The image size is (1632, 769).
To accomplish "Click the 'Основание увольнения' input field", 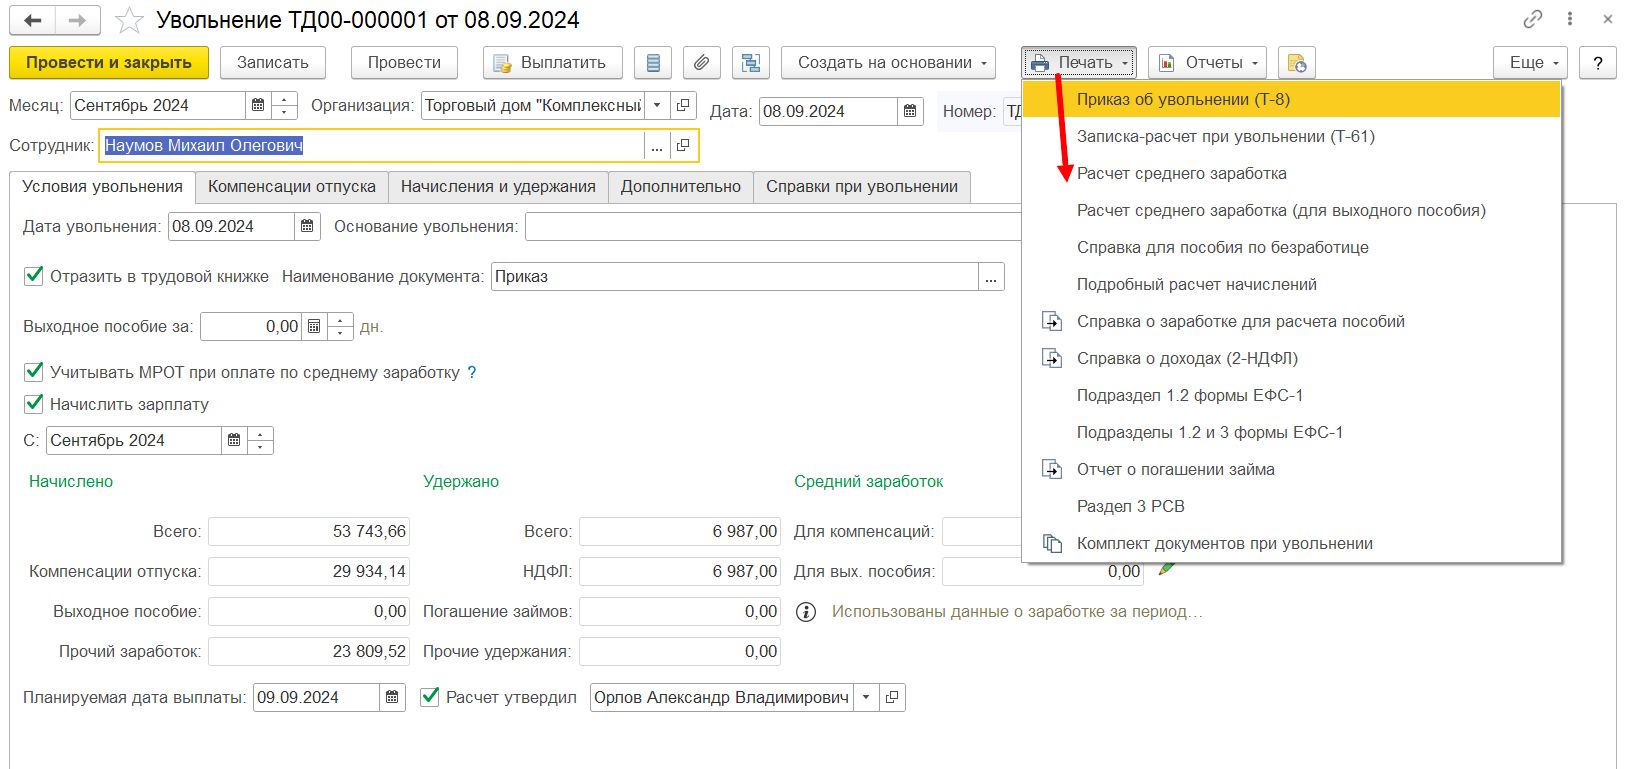I will tap(772, 227).
